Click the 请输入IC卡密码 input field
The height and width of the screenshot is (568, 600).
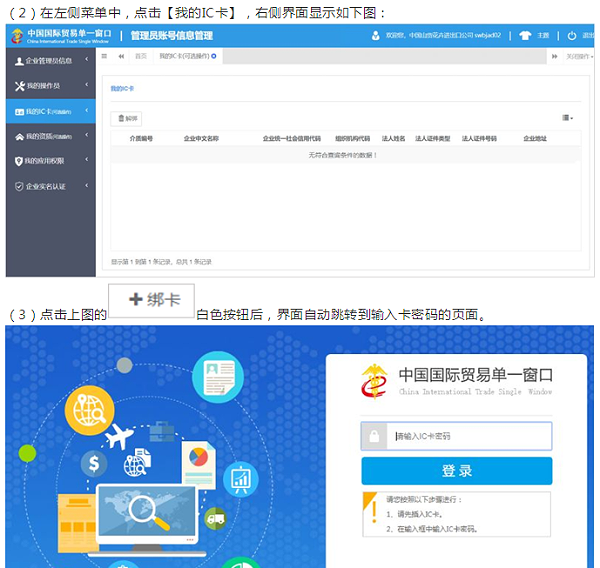click(468, 436)
